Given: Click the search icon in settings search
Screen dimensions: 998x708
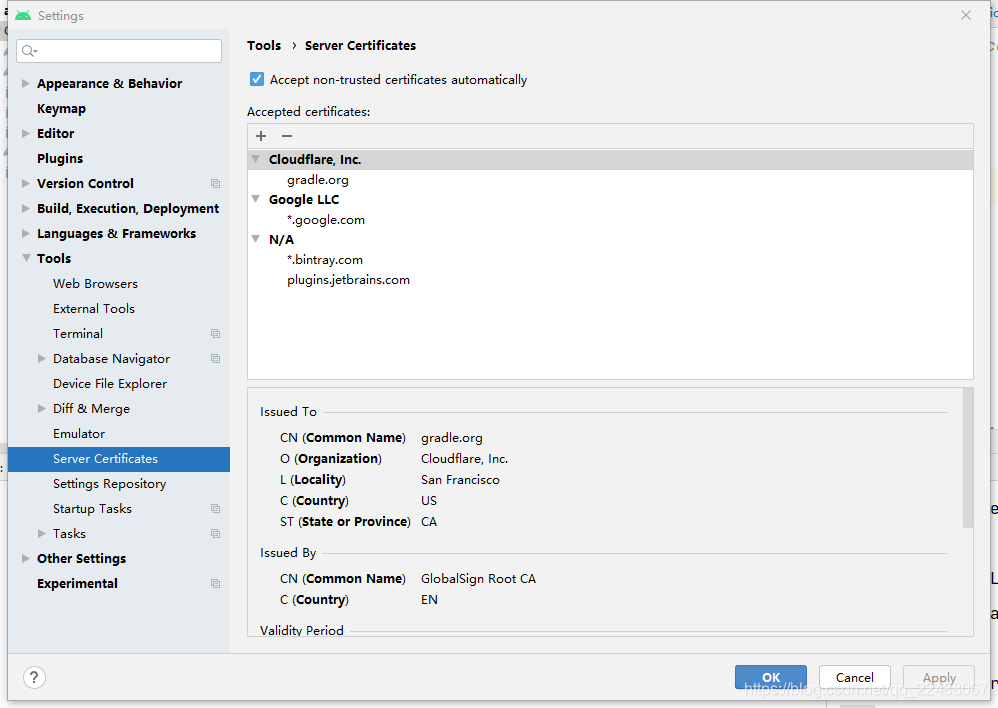Looking at the screenshot, I should point(29,51).
